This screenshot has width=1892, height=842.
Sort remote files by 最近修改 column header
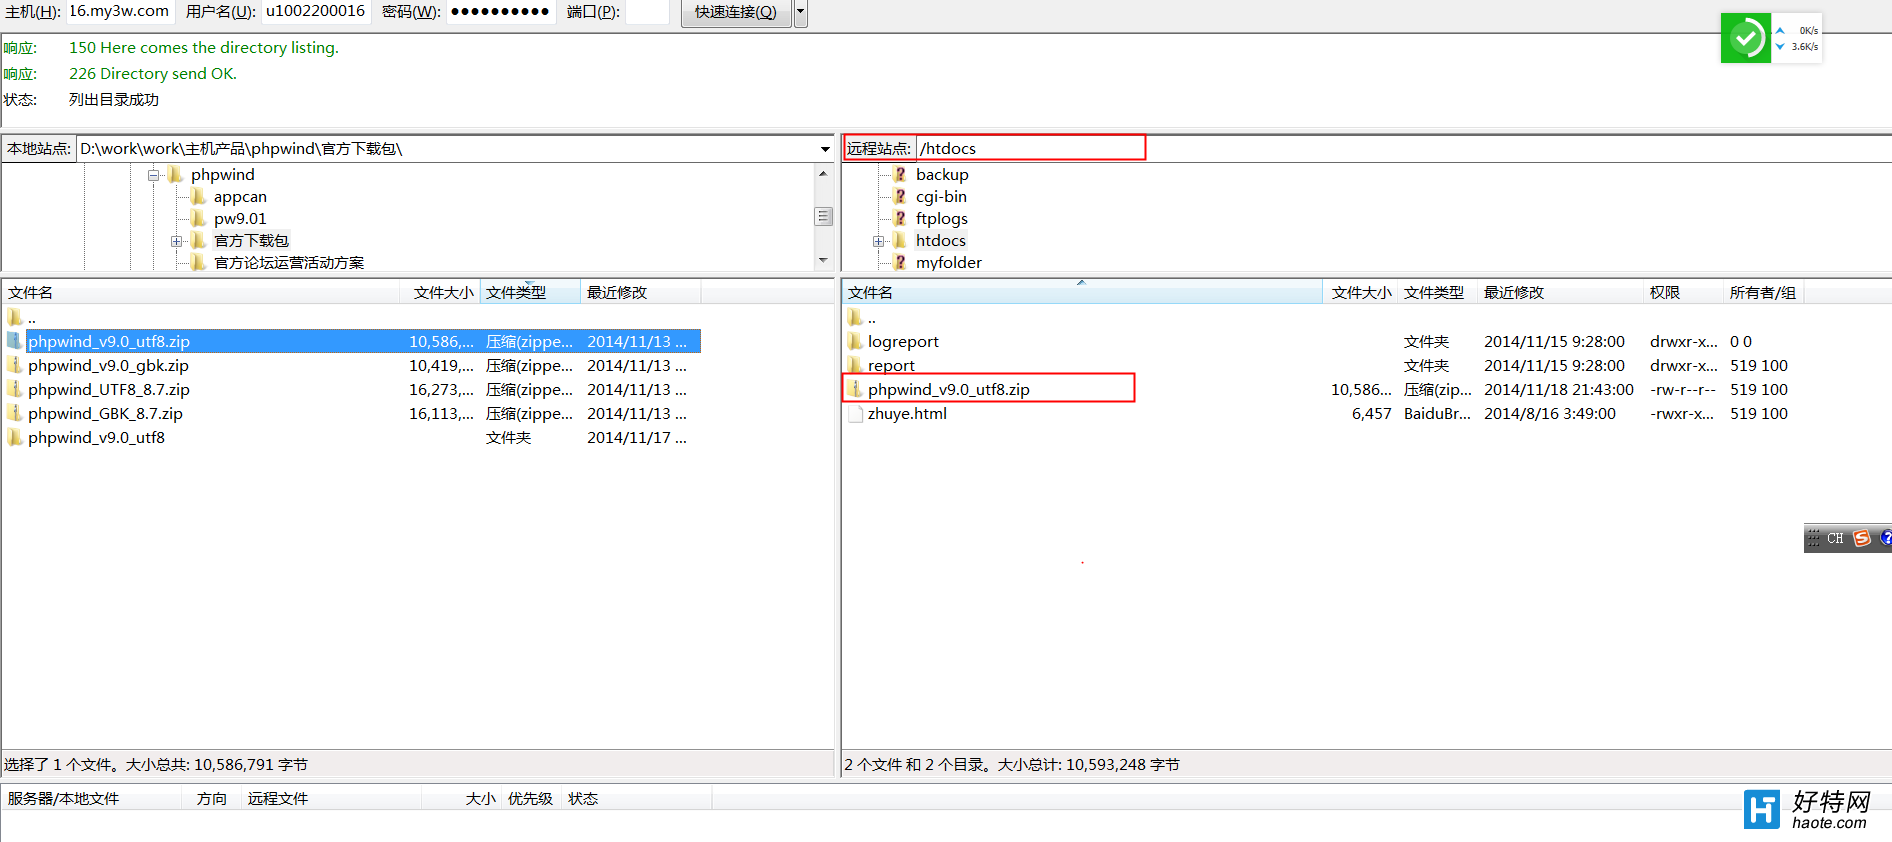[1560, 293]
